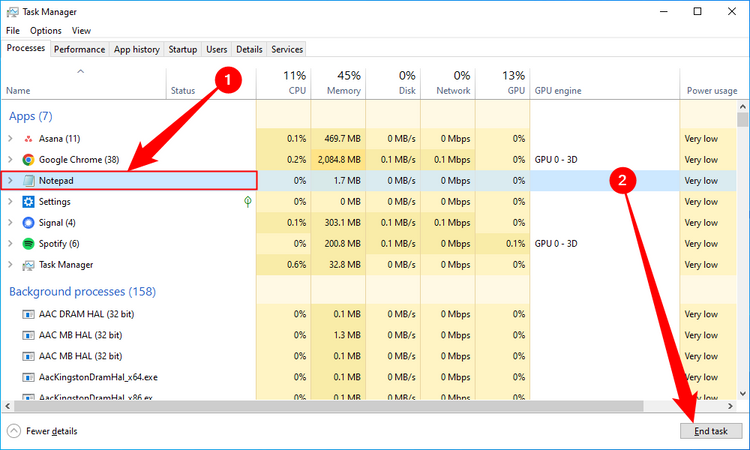Click the vertical scrollbar down arrow
750x450 pixels.
(x=742, y=394)
